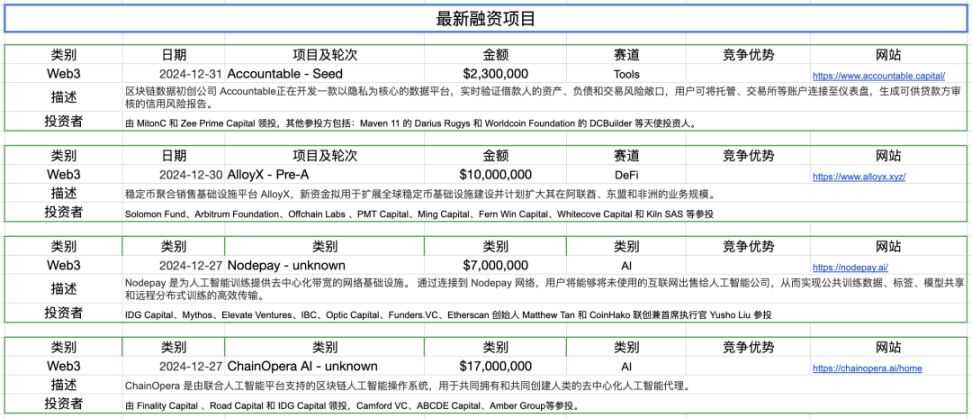972x419 pixels.
Task: Select the 竞争优势 header in ChainOpera block
Action: pyautogui.click(x=748, y=347)
